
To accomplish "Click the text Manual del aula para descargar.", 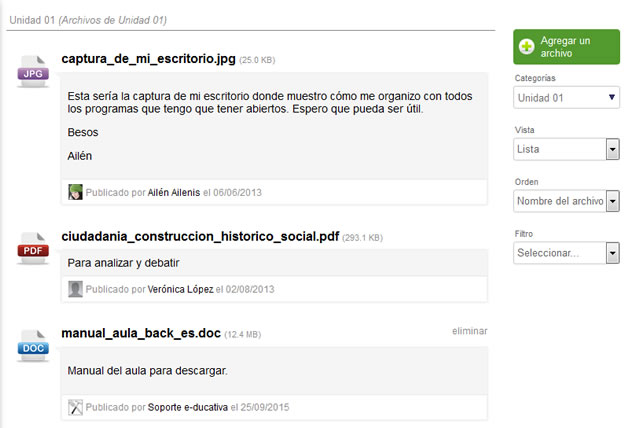I will point(147,371).
